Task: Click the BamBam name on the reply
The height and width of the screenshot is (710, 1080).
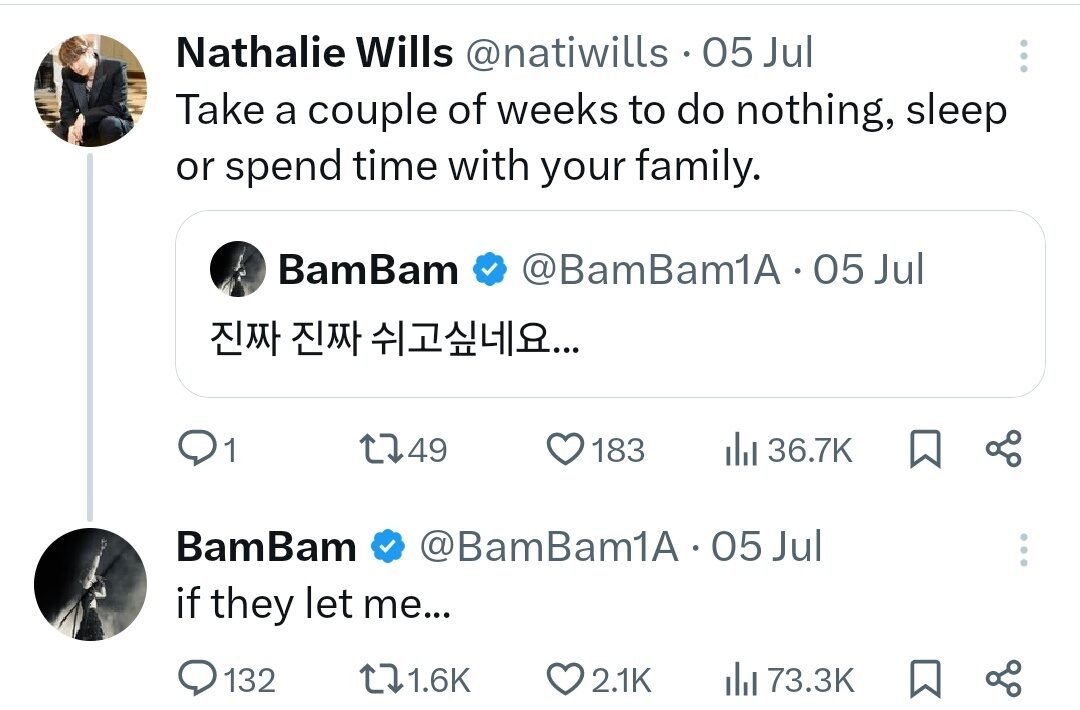Action: 266,547
